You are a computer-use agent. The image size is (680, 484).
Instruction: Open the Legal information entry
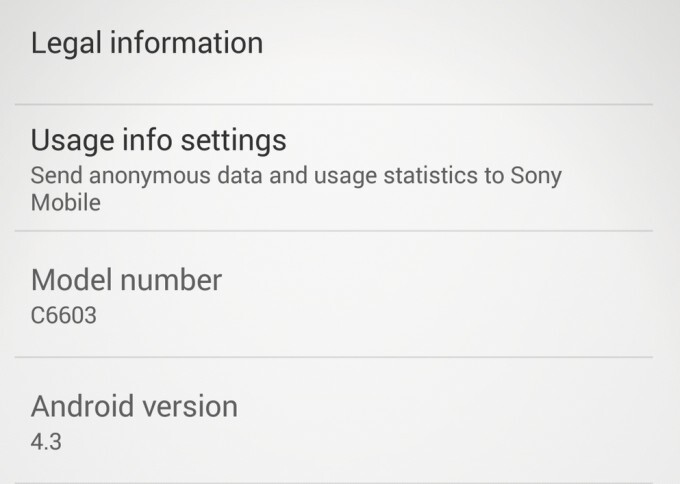point(147,44)
